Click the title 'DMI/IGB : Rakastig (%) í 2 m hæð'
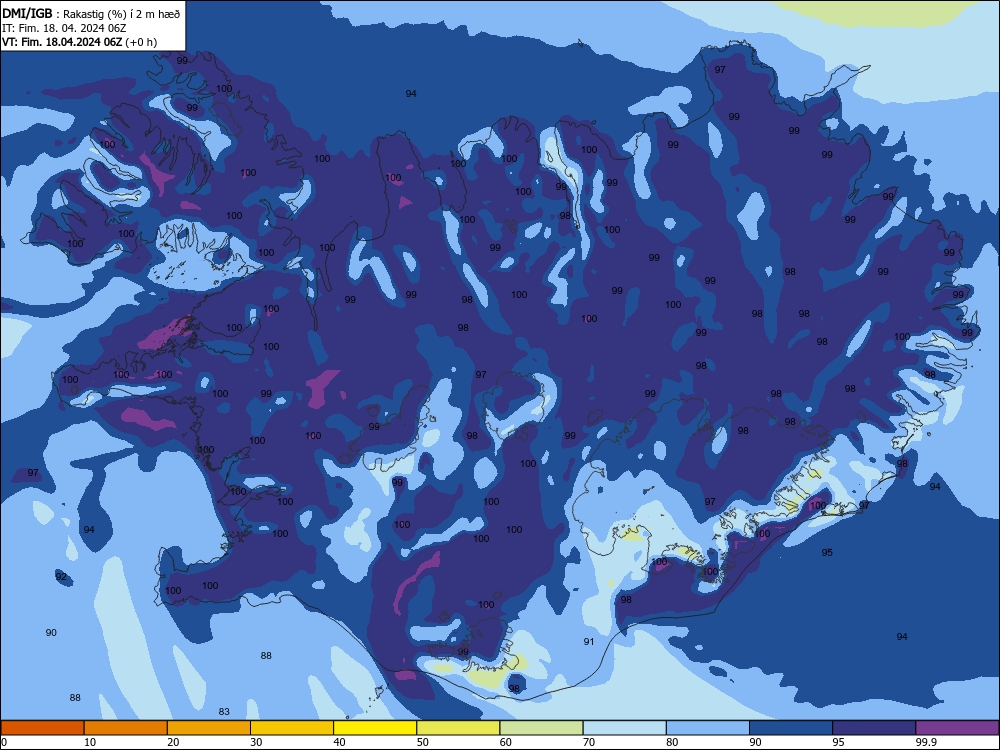 point(91,14)
